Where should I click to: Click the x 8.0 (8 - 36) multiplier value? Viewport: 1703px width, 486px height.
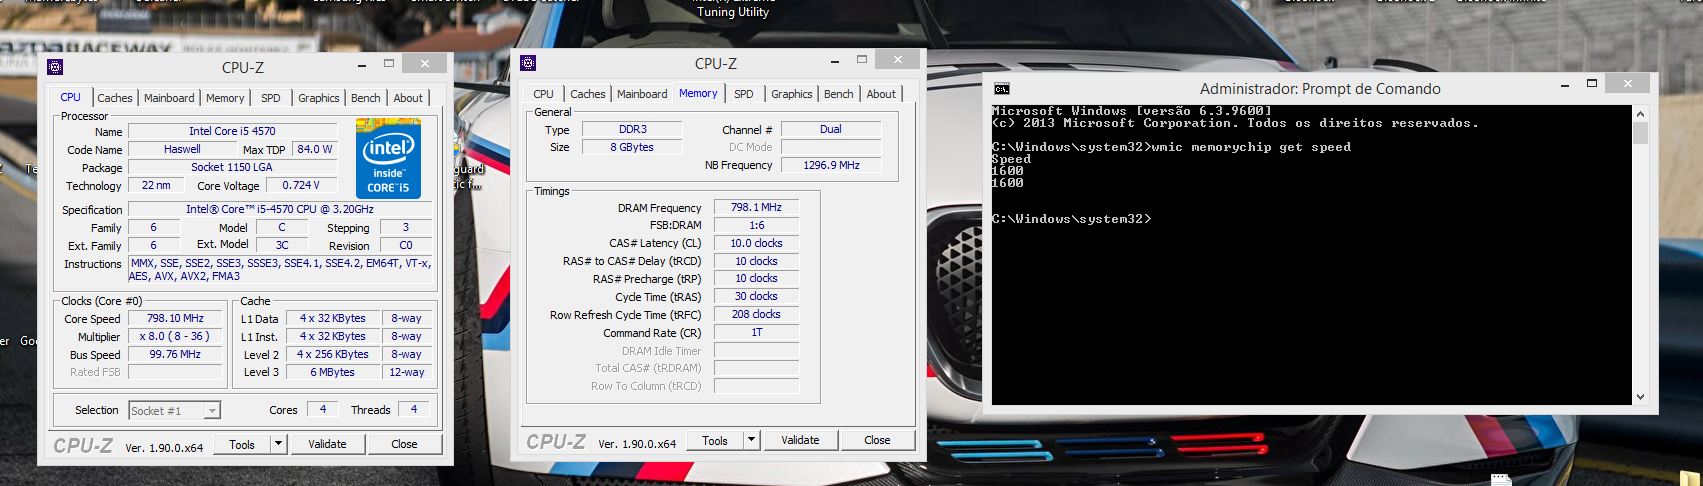click(175, 336)
